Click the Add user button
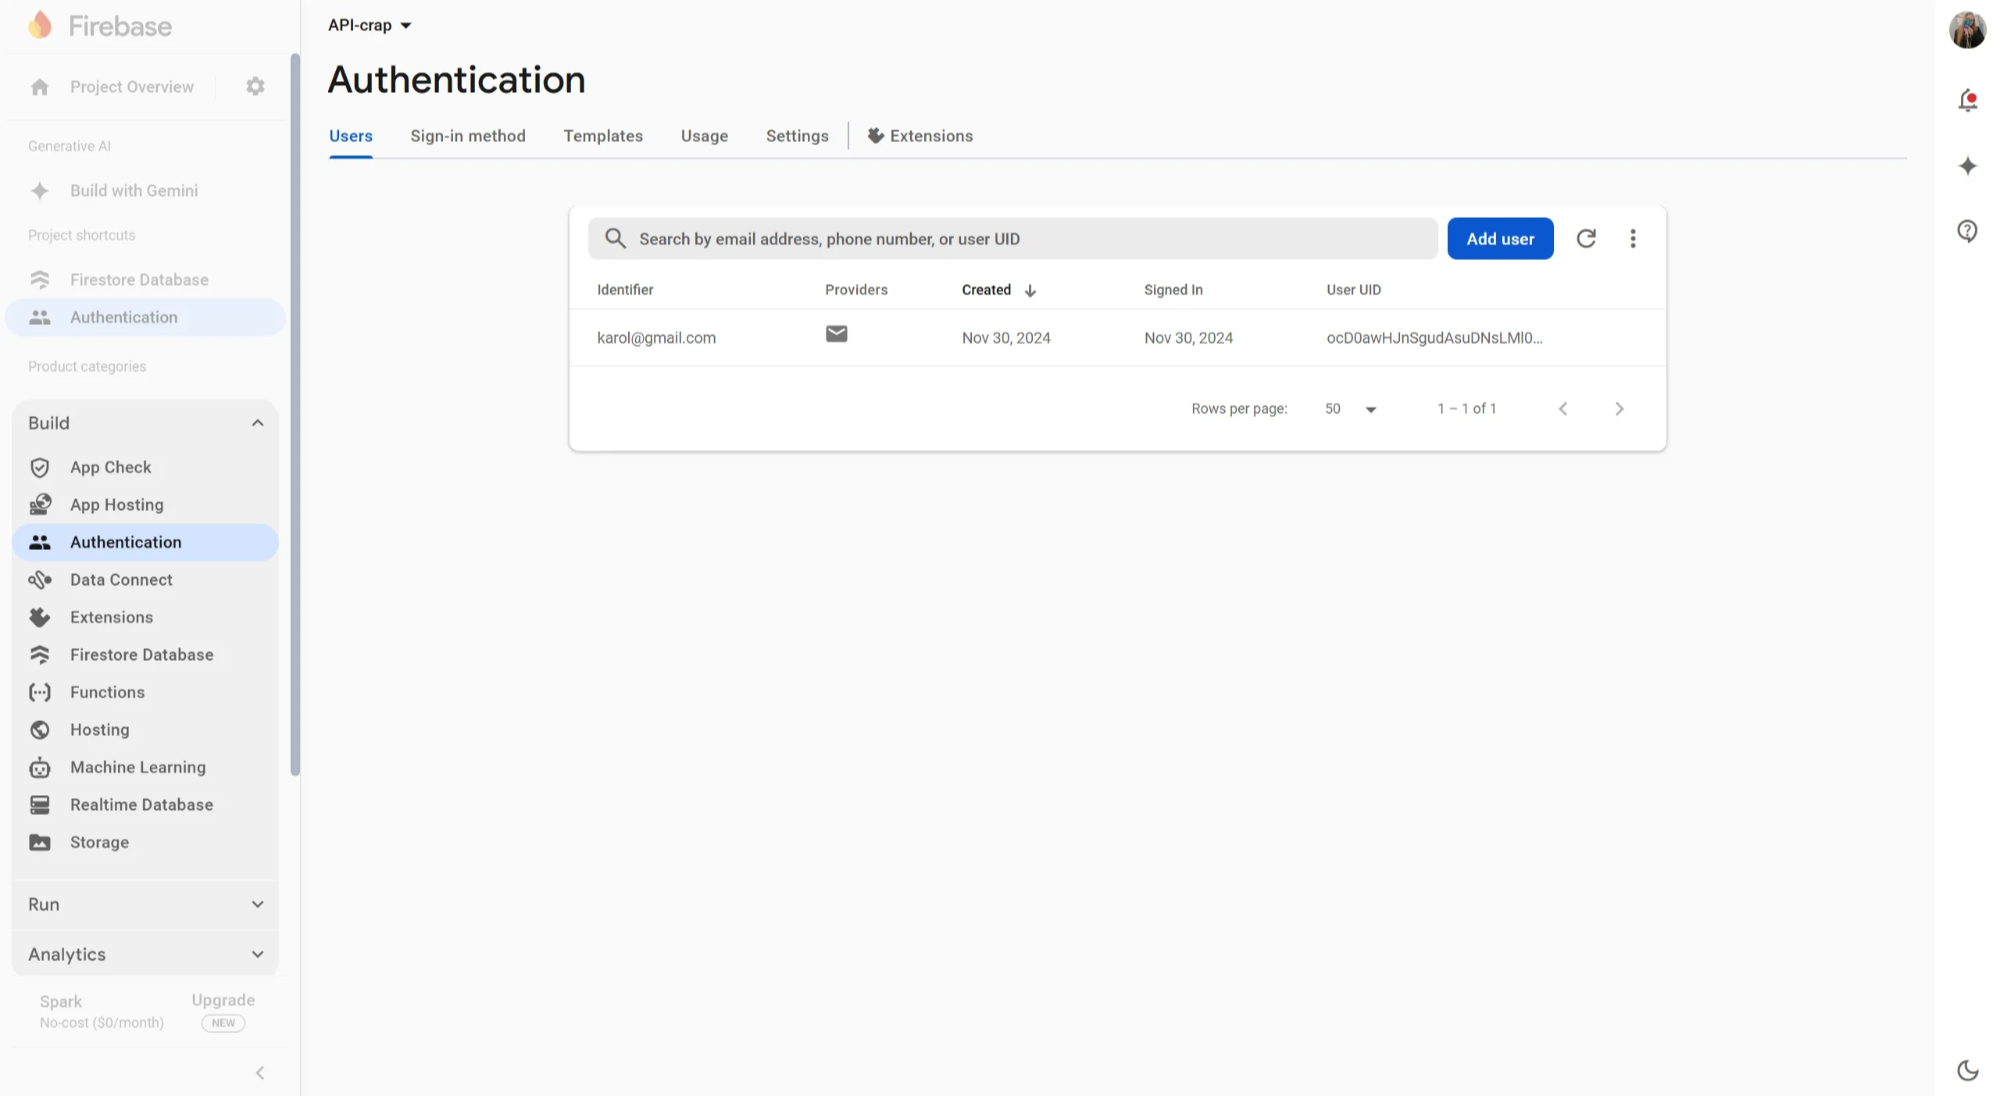2000x1096 pixels. (x=1500, y=238)
